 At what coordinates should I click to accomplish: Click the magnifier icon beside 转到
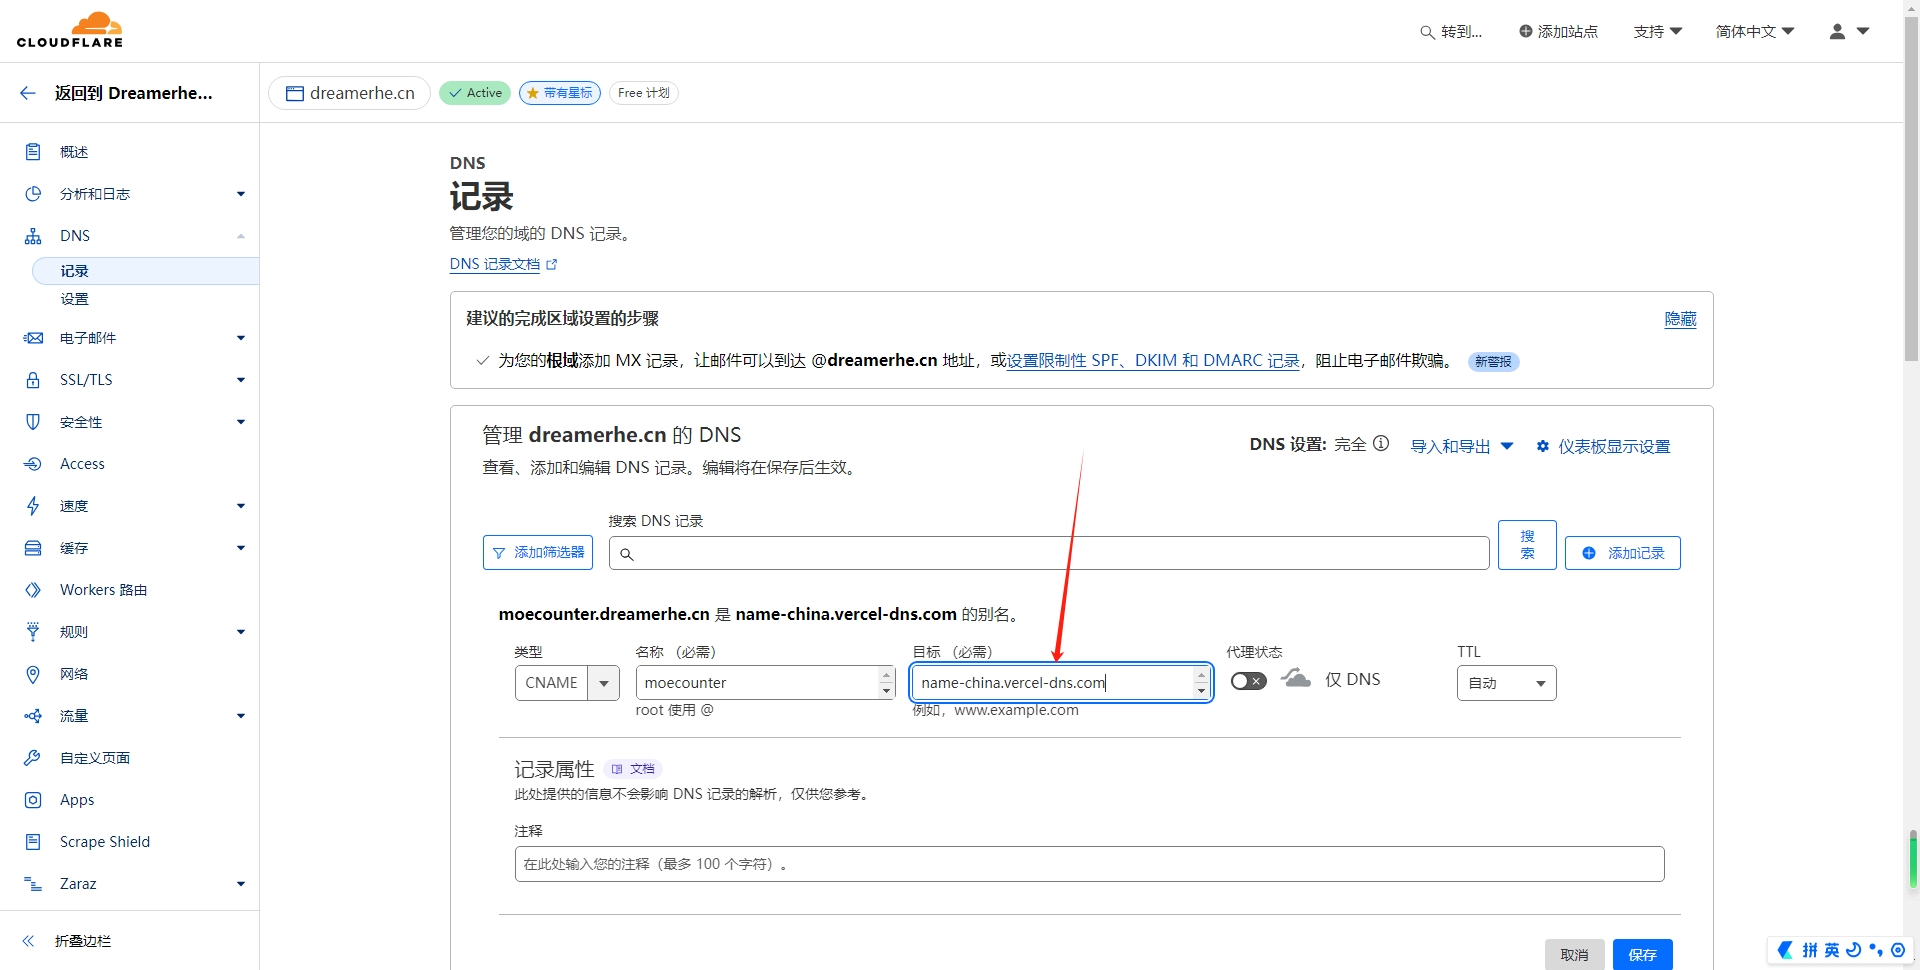1427,32
